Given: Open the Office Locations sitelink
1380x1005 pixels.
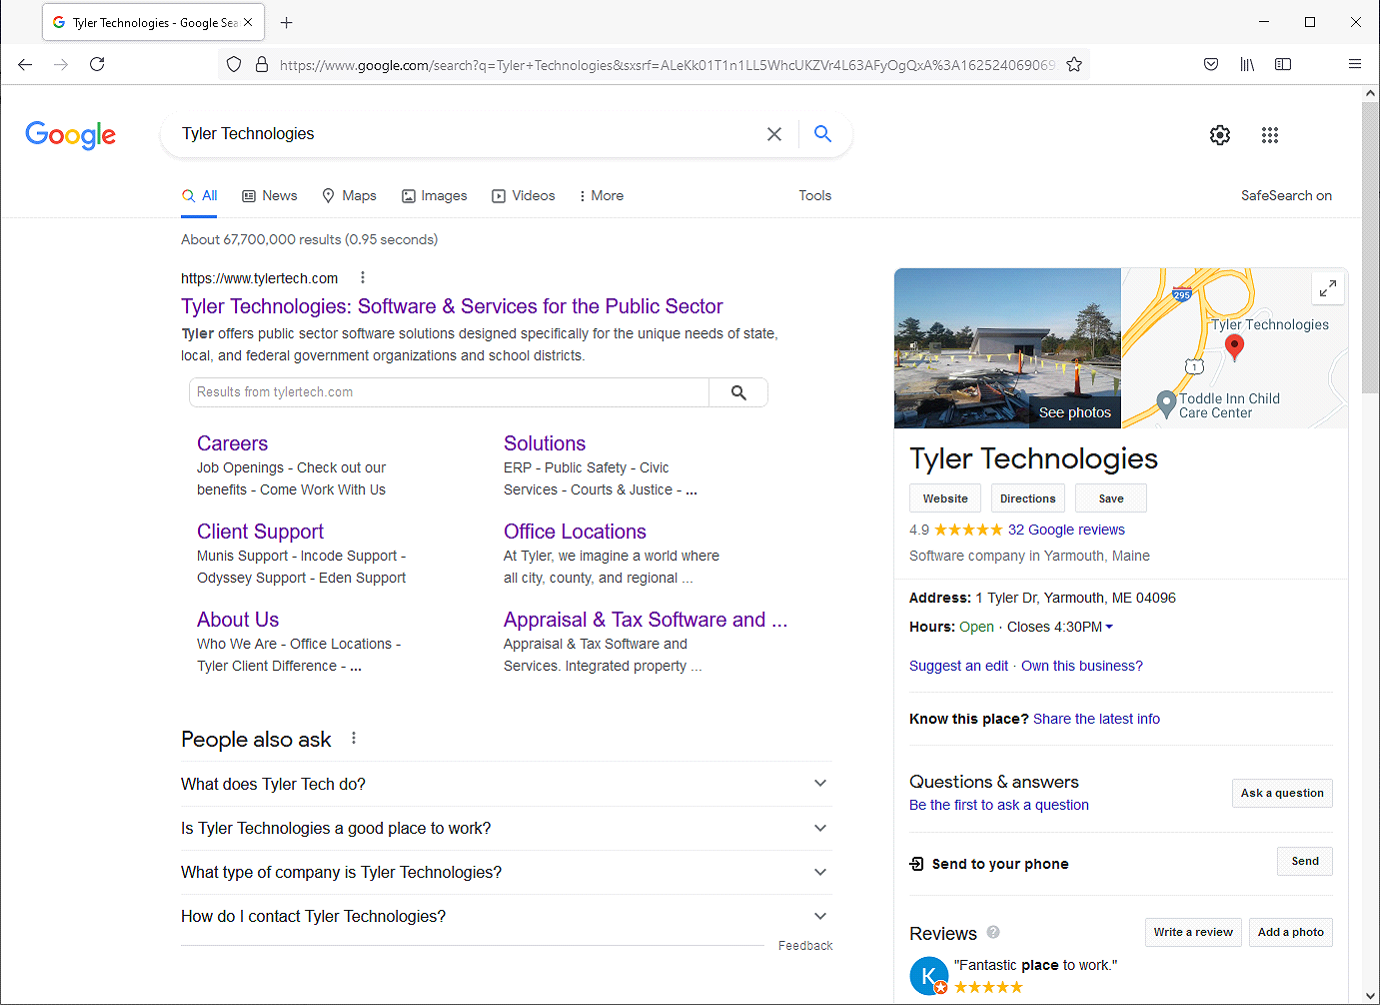Looking at the screenshot, I should tap(575, 531).
